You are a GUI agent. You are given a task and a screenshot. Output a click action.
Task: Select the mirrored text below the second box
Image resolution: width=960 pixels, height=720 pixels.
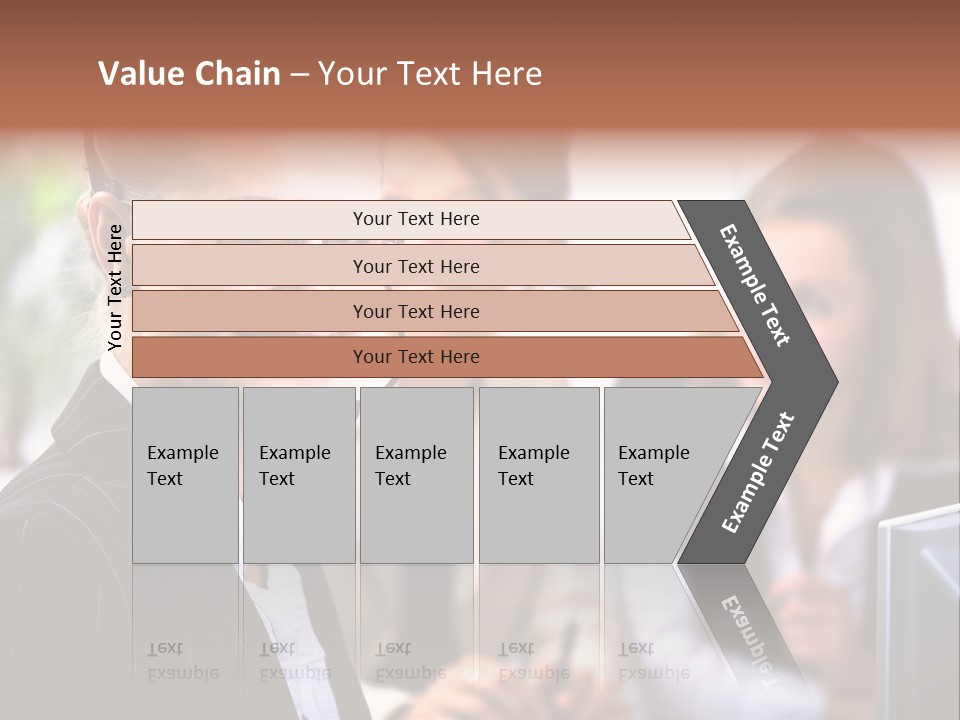tap(295, 661)
